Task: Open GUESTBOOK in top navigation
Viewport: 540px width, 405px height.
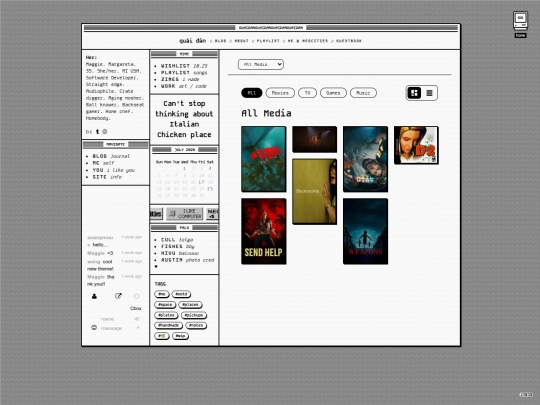Action: (x=349, y=41)
